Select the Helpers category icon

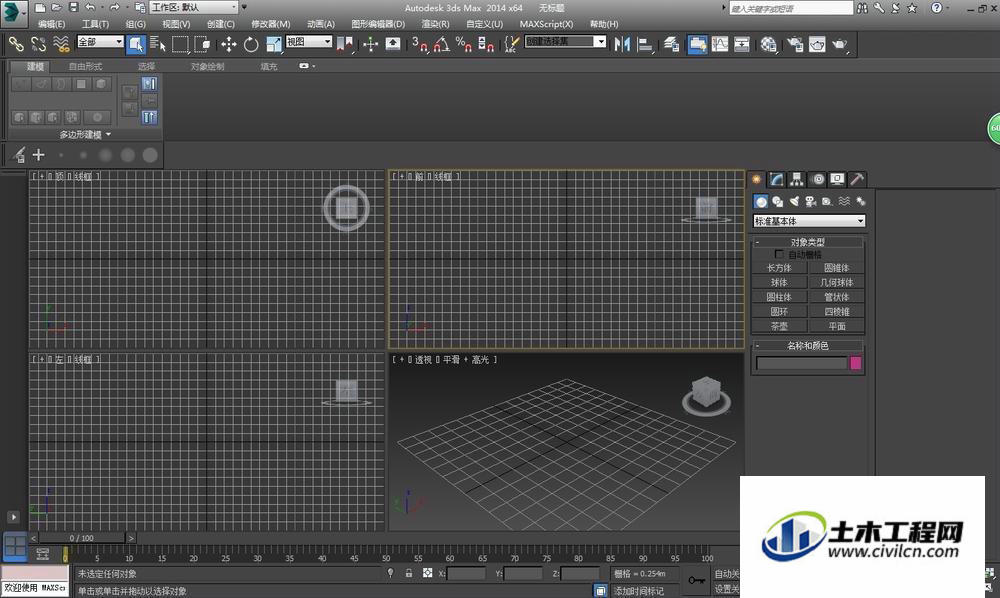pyautogui.click(x=827, y=201)
